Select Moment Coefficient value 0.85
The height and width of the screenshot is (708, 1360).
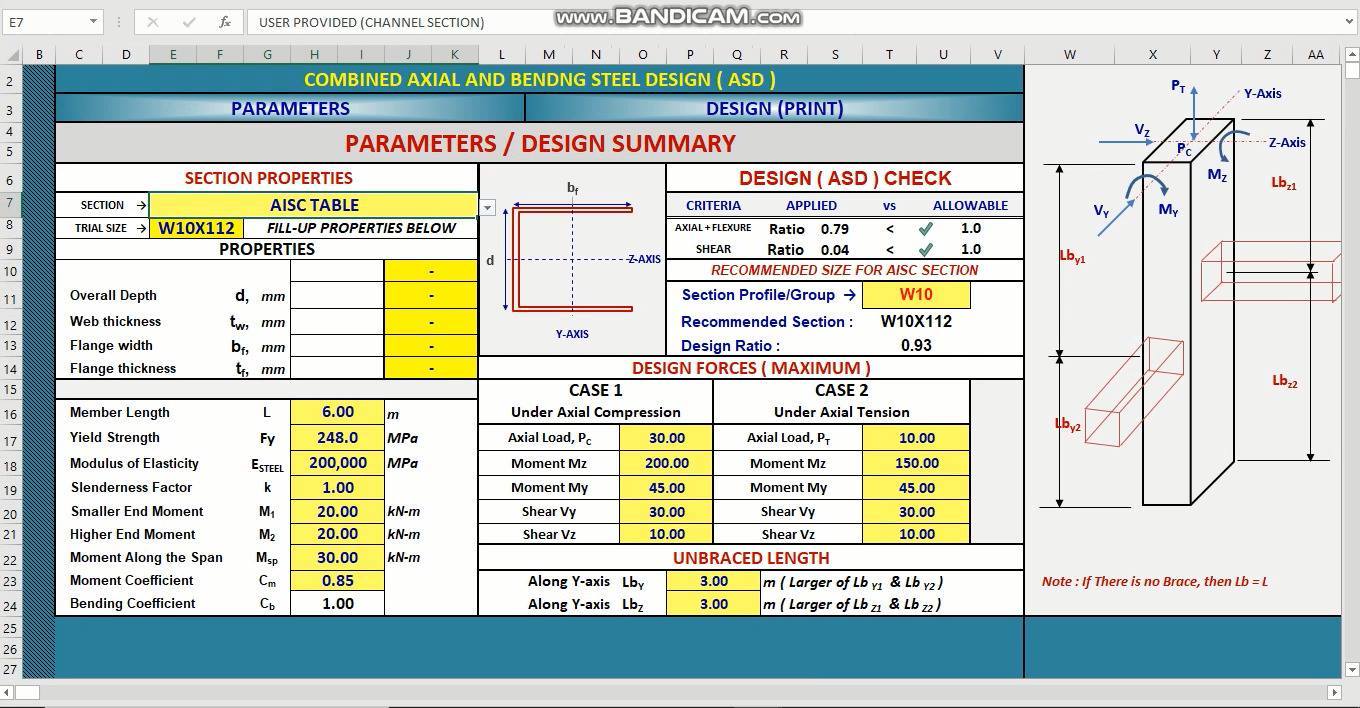(337, 580)
